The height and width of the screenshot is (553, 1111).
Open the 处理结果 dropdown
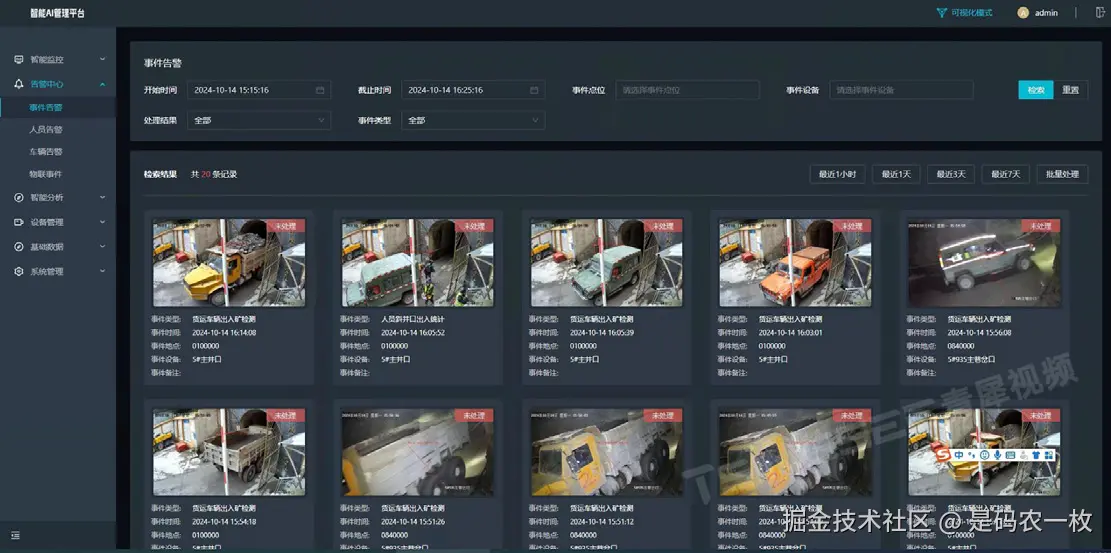259,121
